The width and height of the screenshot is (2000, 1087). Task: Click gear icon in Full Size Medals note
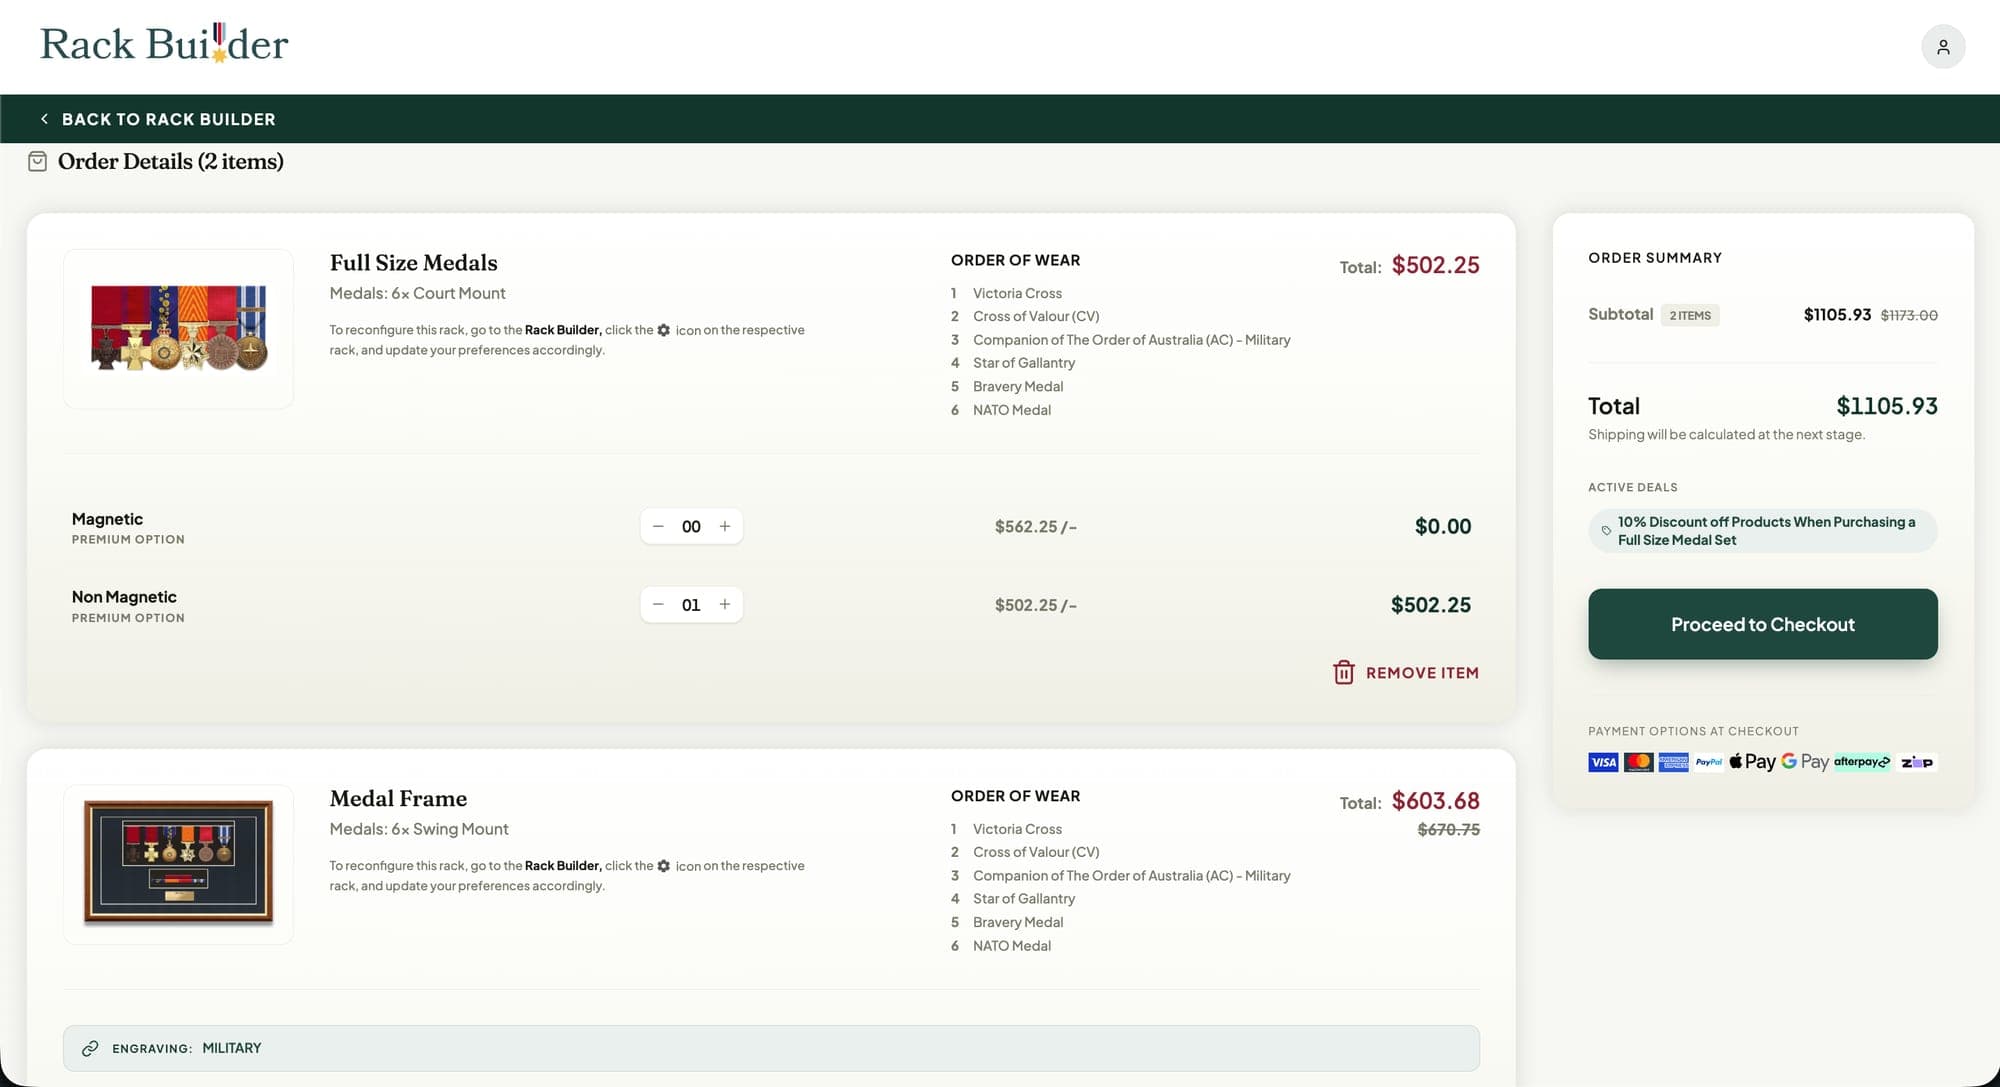click(664, 330)
